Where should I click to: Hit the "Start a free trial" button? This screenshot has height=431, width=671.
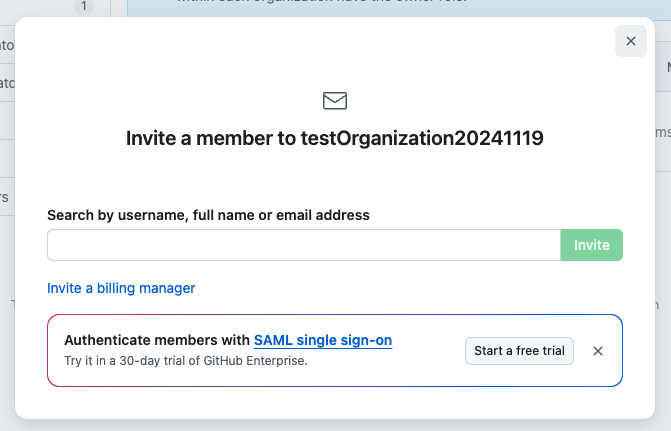tap(519, 351)
